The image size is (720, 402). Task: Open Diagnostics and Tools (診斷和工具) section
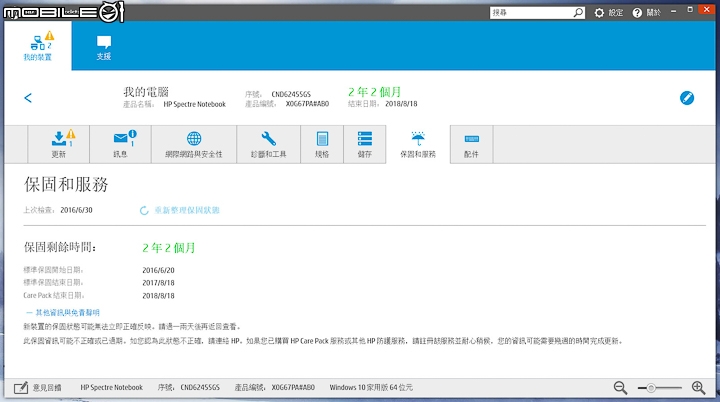coord(269,144)
